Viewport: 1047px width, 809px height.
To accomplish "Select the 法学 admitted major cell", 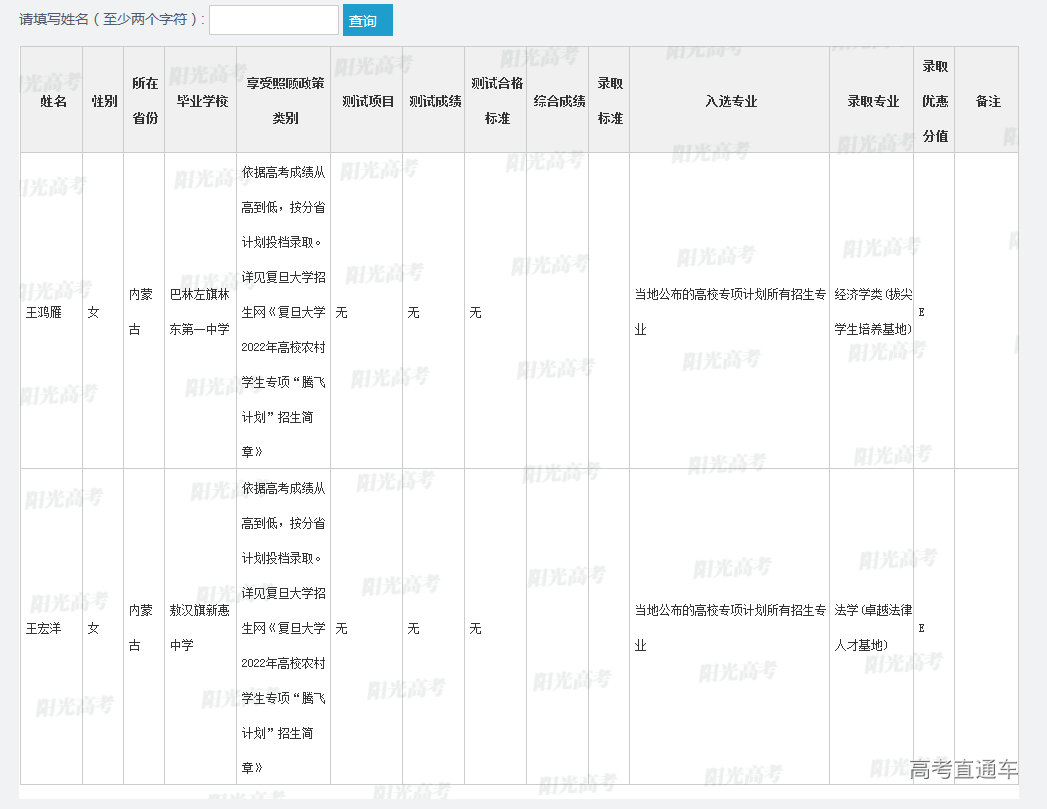I will pos(872,628).
